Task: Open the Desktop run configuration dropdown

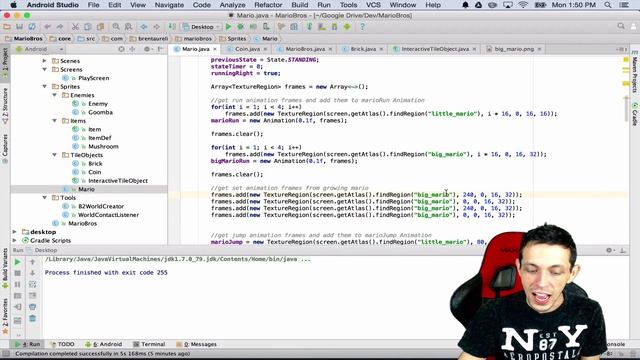Action: [202, 27]
